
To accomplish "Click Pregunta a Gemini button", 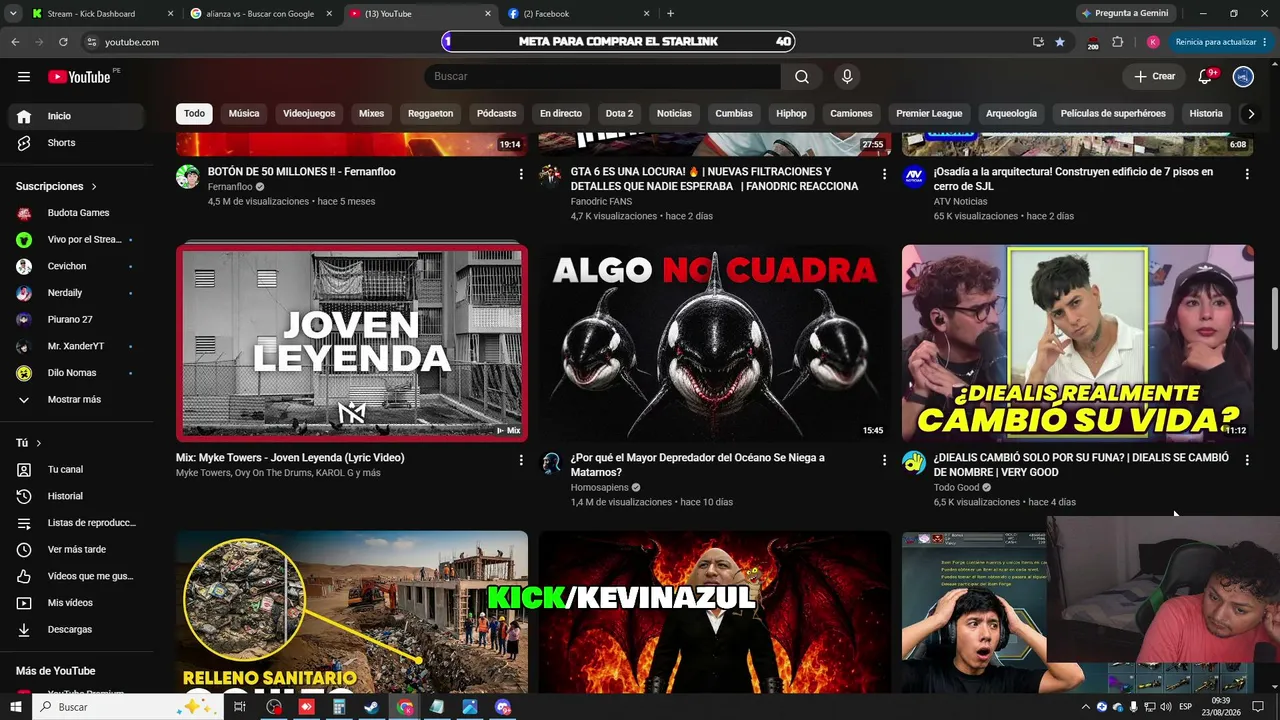I will coord(1124,14).
